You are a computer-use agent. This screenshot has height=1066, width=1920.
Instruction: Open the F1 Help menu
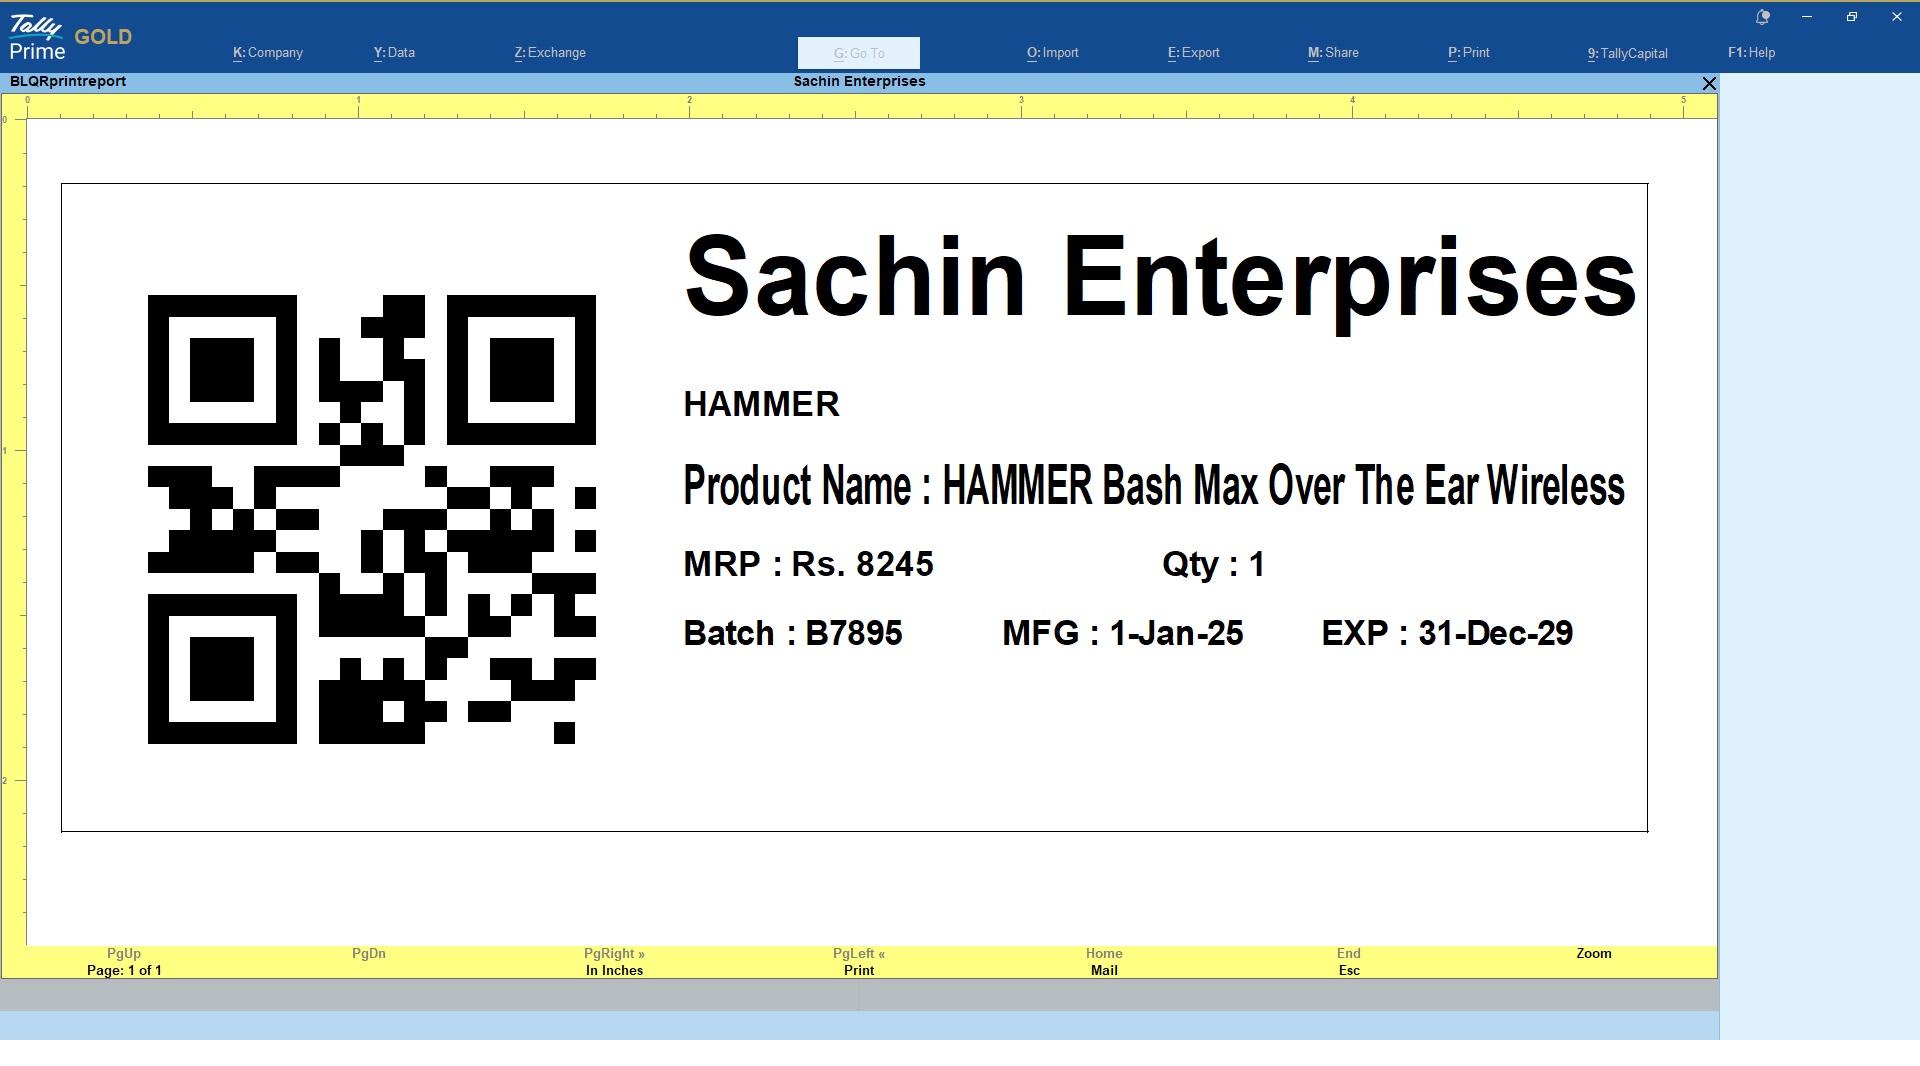click(1751, 53)
